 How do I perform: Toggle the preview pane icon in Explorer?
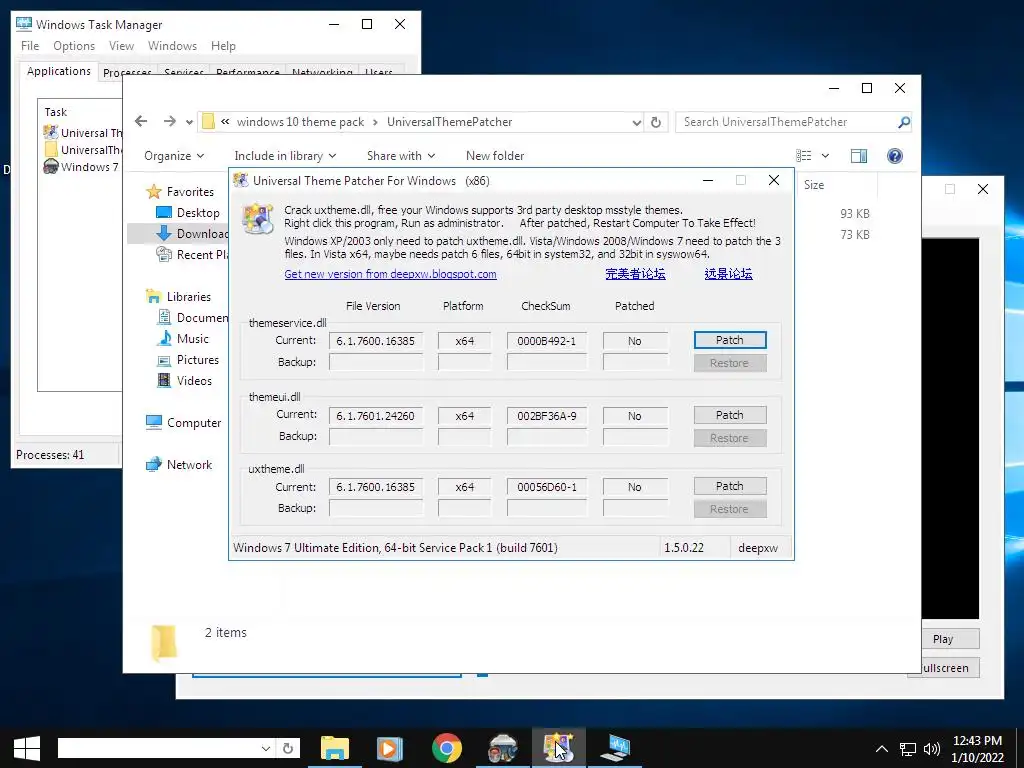point(859,155)
